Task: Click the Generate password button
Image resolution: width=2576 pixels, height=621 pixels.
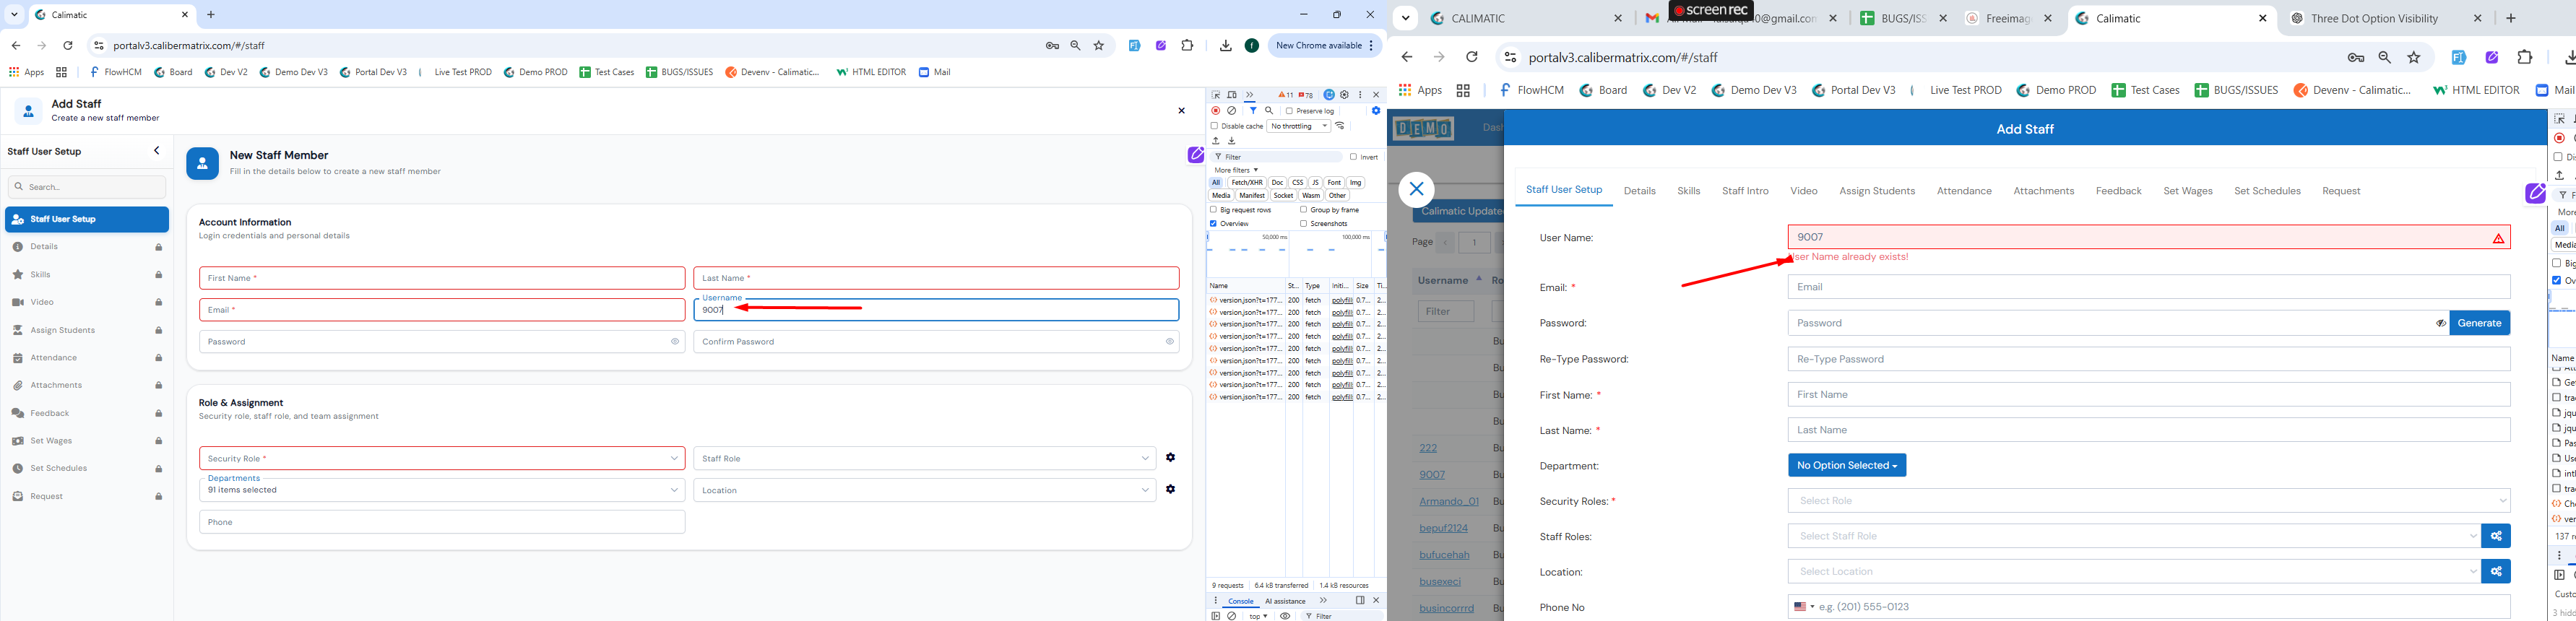Action: click(2479, 323)
